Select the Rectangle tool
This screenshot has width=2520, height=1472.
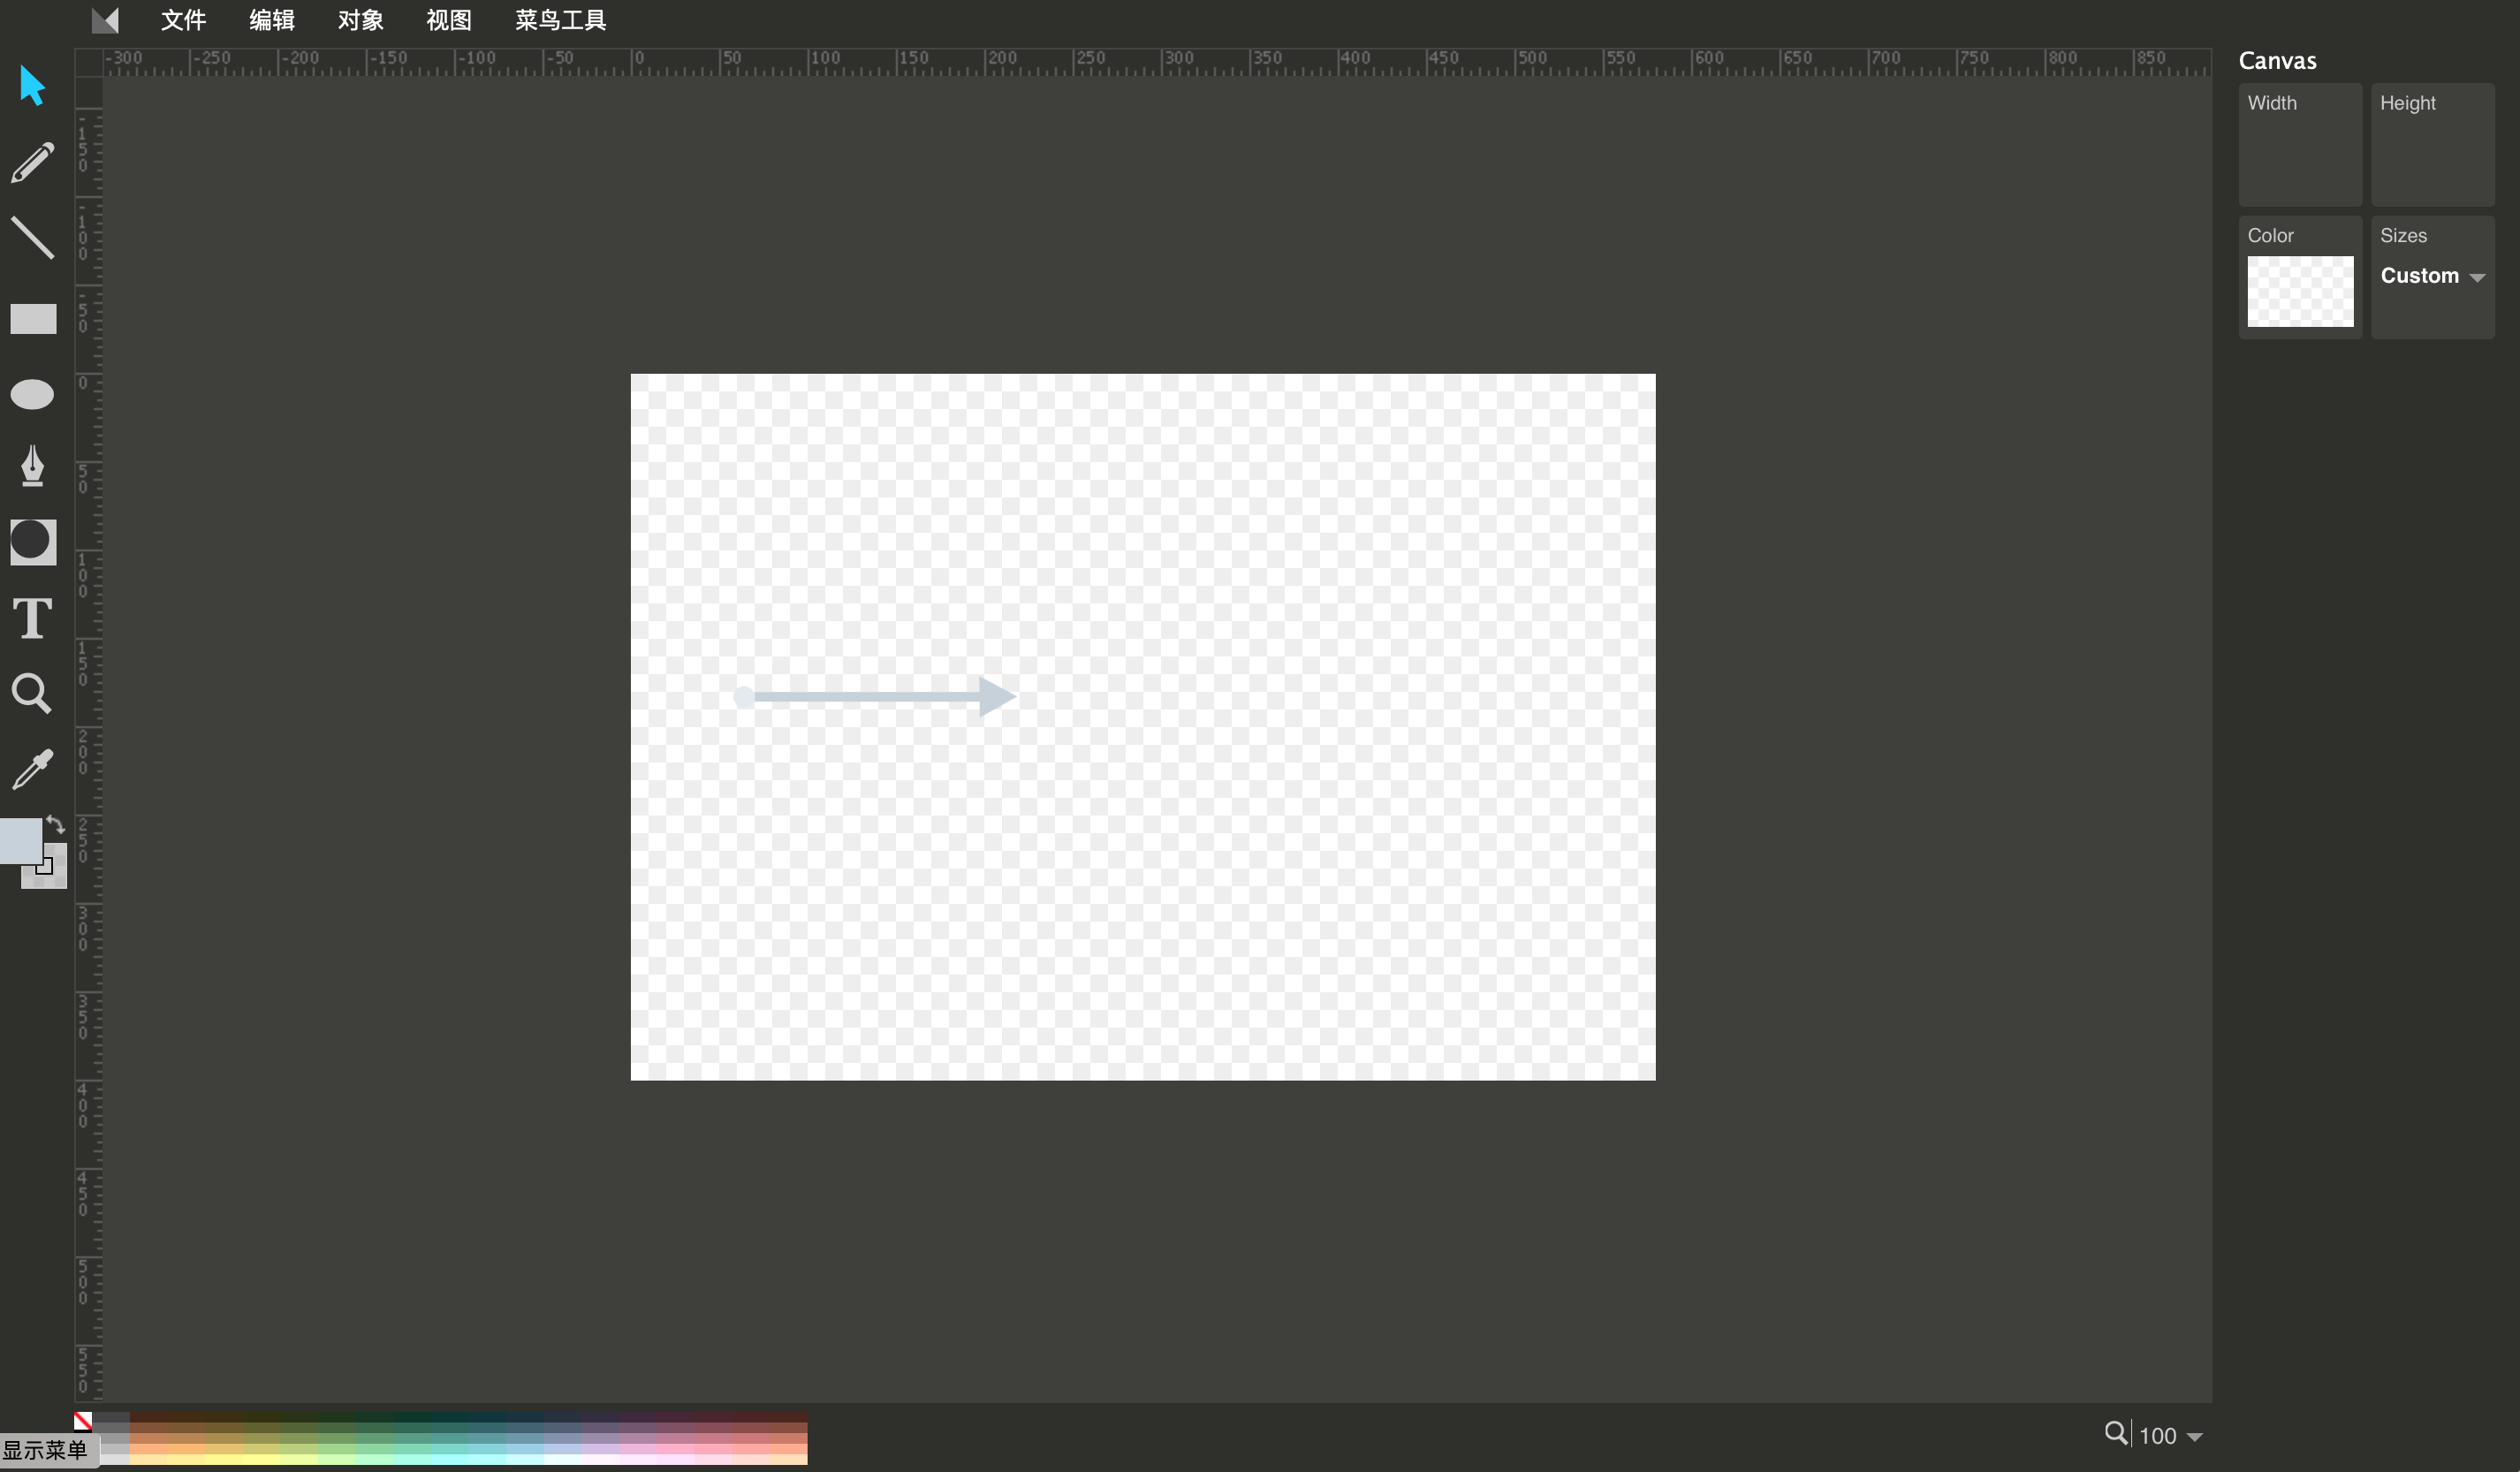pos(32,319)
